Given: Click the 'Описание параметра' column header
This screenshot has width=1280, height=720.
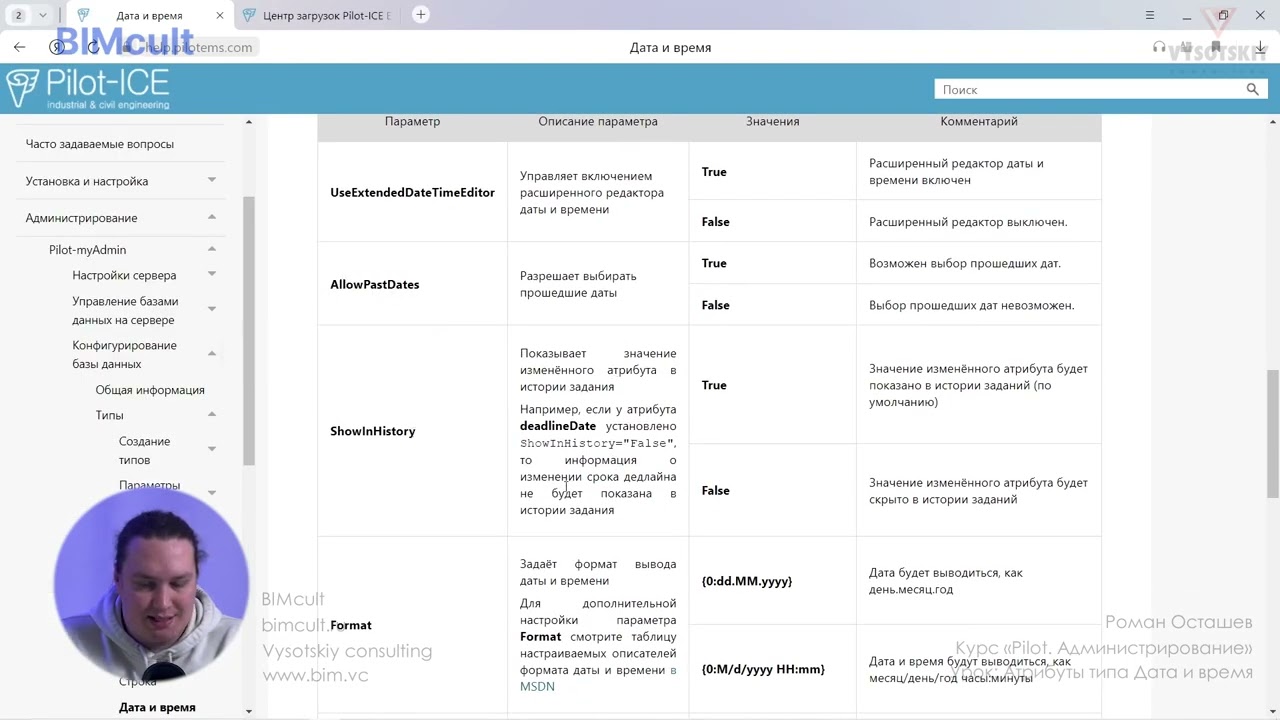Looking at the screenshot, I should point(598,121).
